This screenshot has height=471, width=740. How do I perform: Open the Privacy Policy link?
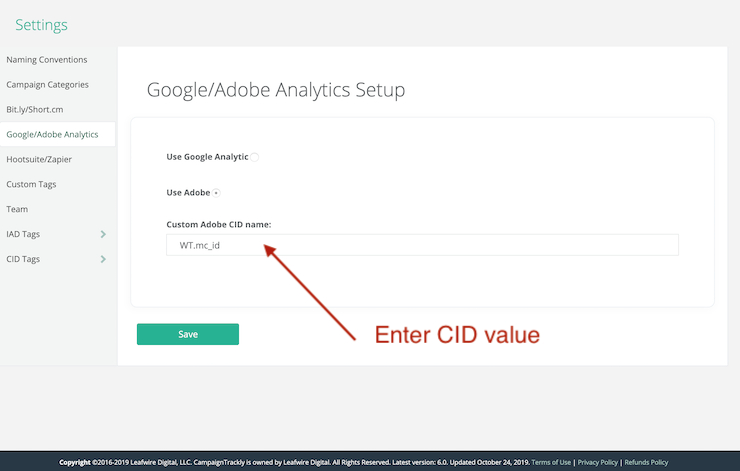[598, 462]
